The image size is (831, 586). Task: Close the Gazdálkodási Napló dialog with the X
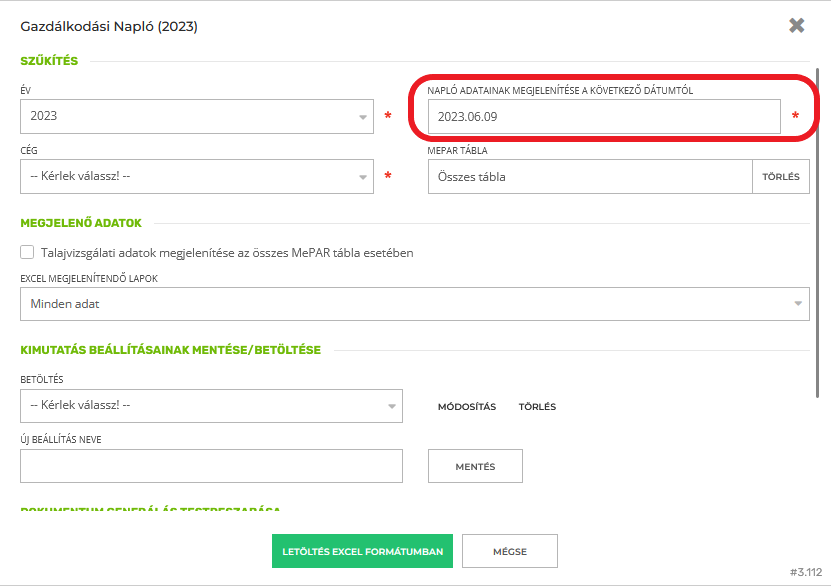tap(796, 26)
